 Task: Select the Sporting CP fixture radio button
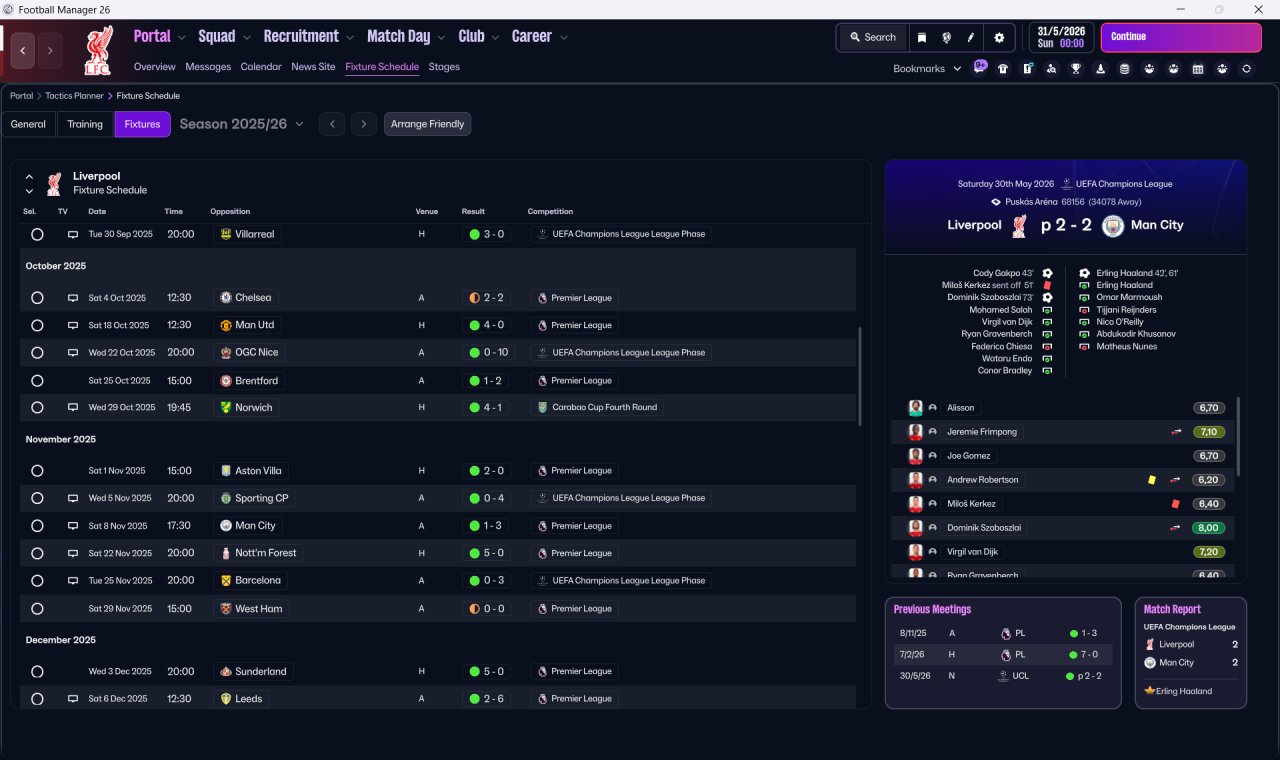[x=37, y=498]
